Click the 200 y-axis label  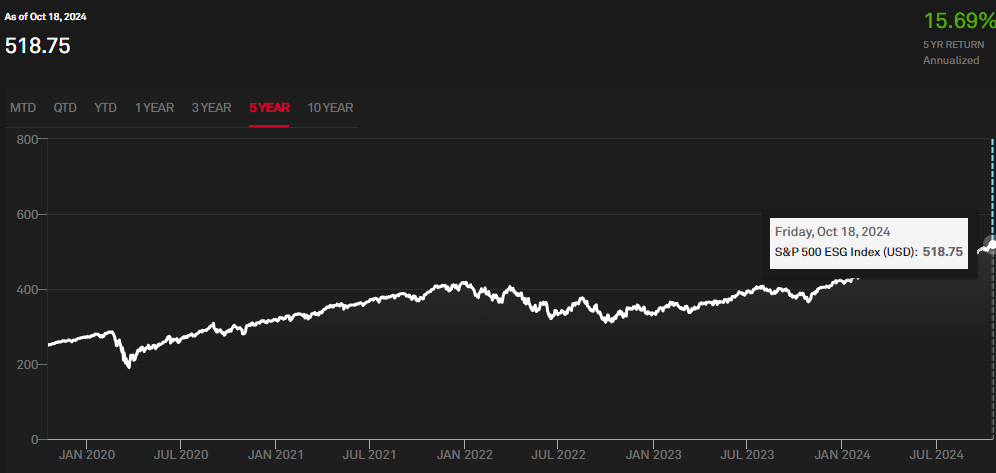27,364
